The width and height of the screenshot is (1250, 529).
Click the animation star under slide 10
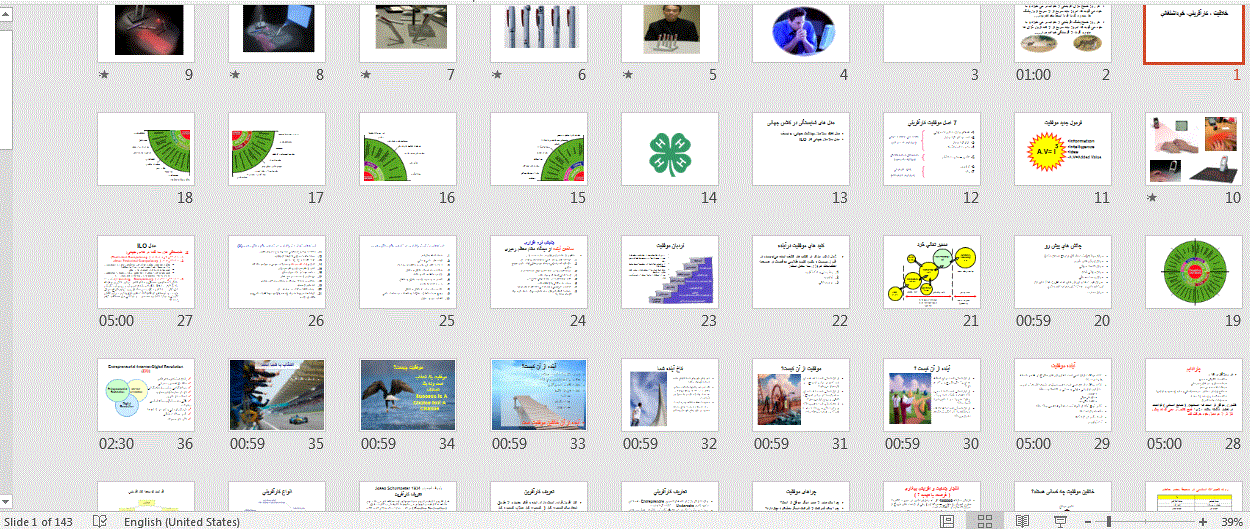tap(1152, 198)
